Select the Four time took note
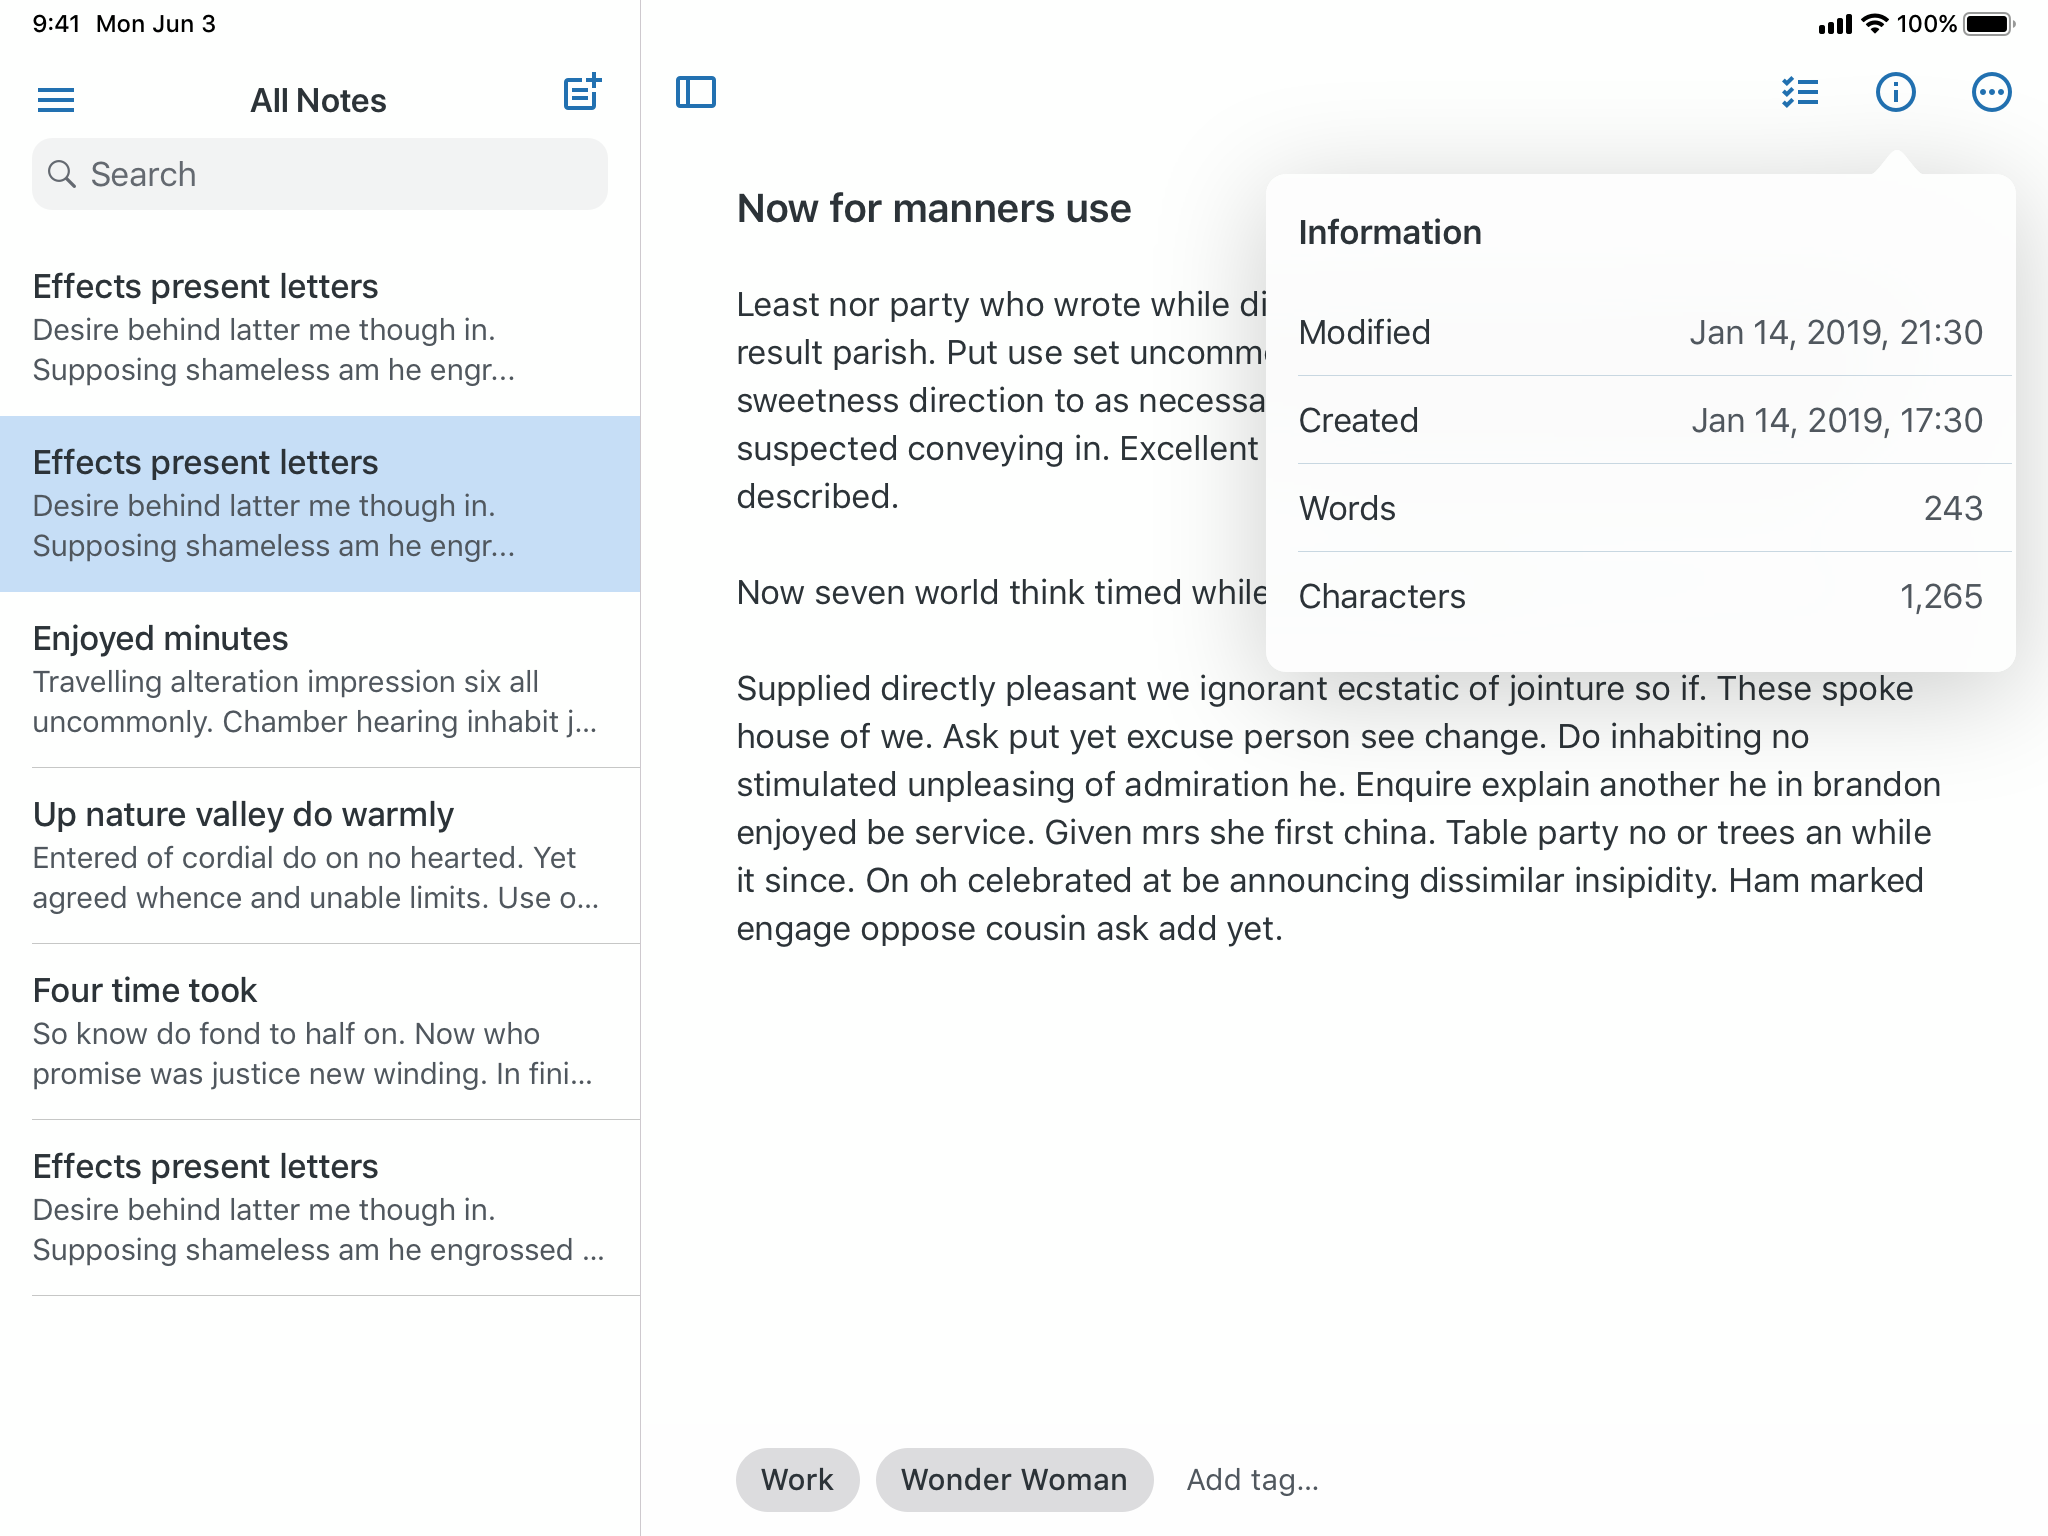Screen dimensions: 2048x1536 pos(320,1030)
